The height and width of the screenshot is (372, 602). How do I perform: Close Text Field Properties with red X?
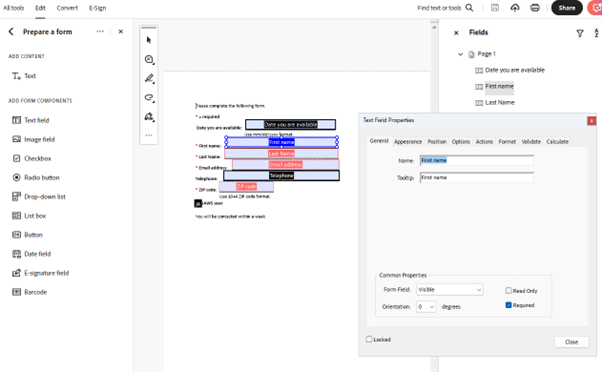[591, 121]
